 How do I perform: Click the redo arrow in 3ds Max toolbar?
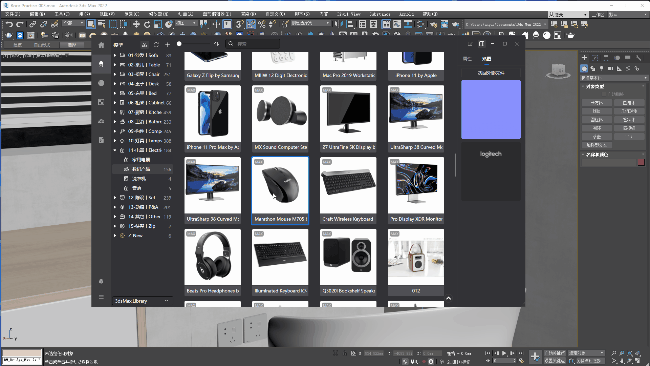(19, 24)
